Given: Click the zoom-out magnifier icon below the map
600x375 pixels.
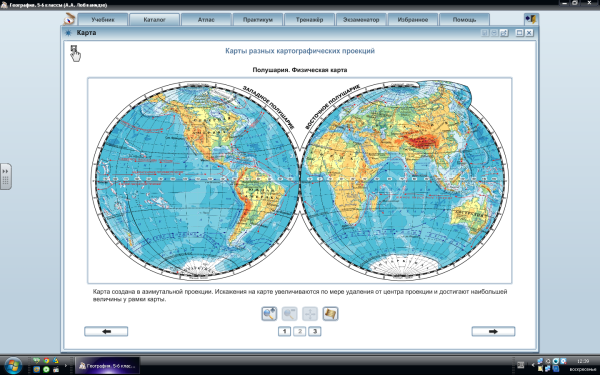Looking at the screenshot, I should (x=289, y=314).
